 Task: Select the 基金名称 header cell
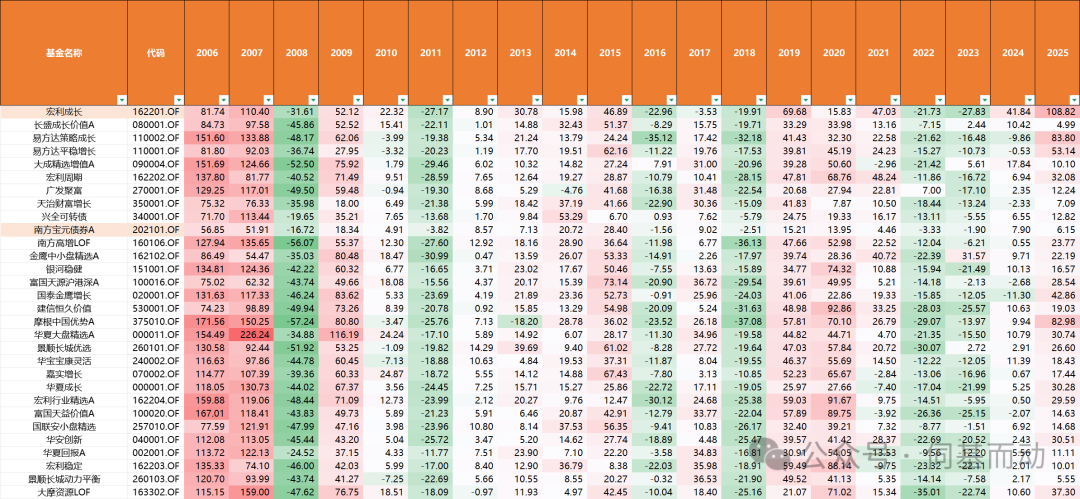click(63, 52)
